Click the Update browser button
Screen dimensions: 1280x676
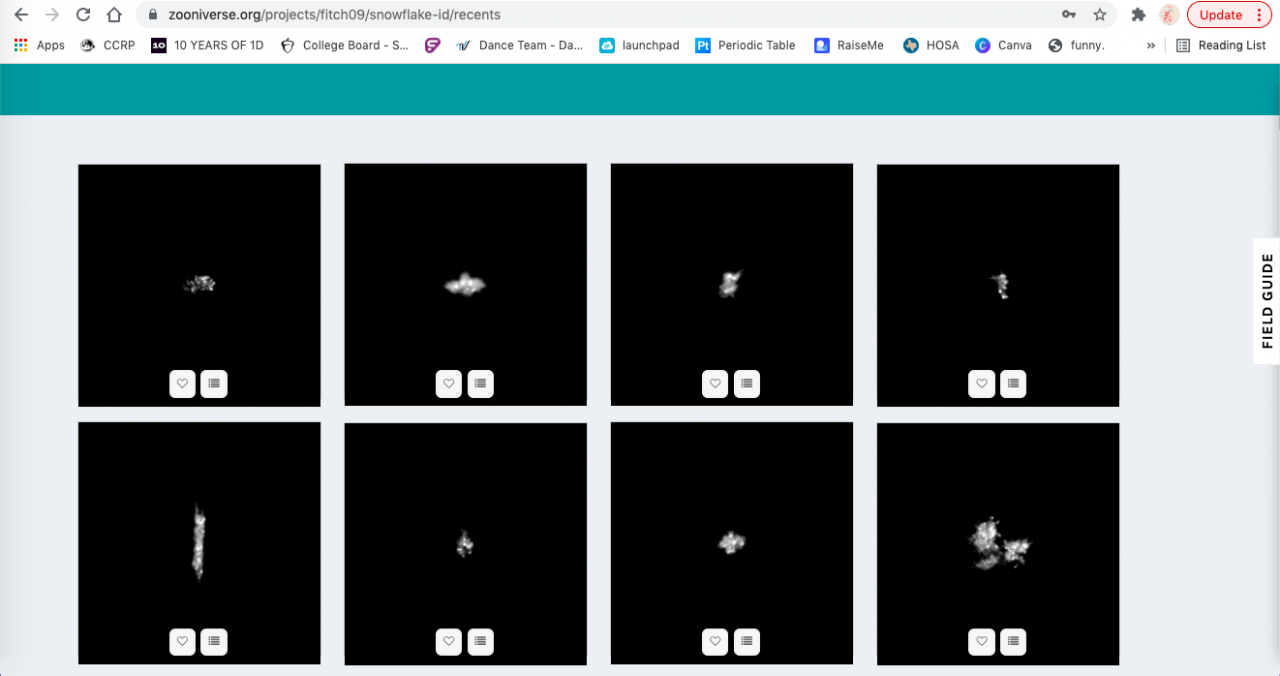tap(1230, 15)
